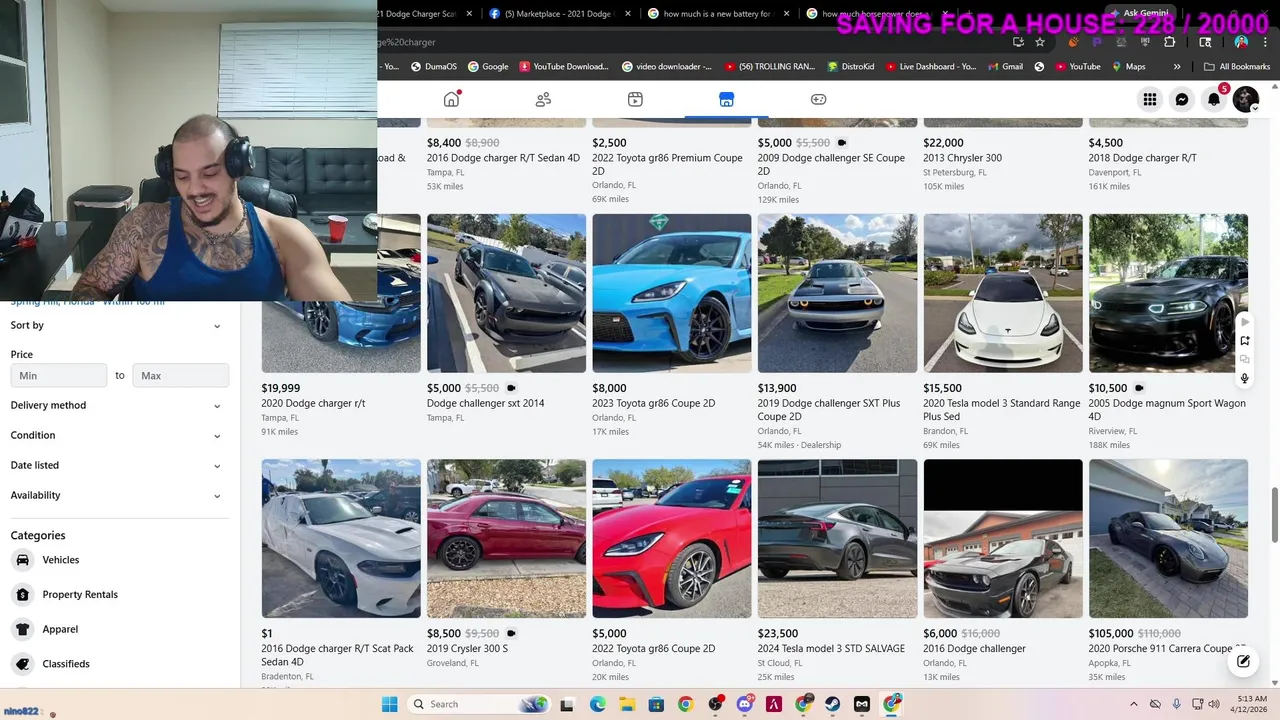Screen dimensions: 1280x720
Task: Open the Gmail bookmark
Action: 1004,67
